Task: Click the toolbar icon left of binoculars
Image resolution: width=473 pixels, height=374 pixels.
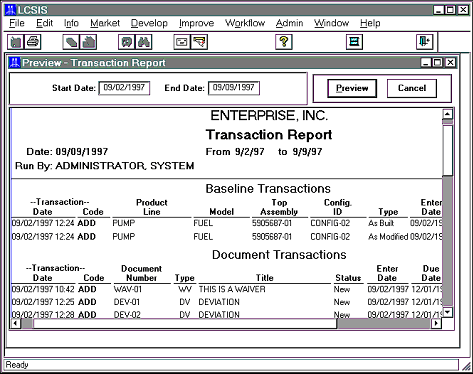Action: click(127, 42)
